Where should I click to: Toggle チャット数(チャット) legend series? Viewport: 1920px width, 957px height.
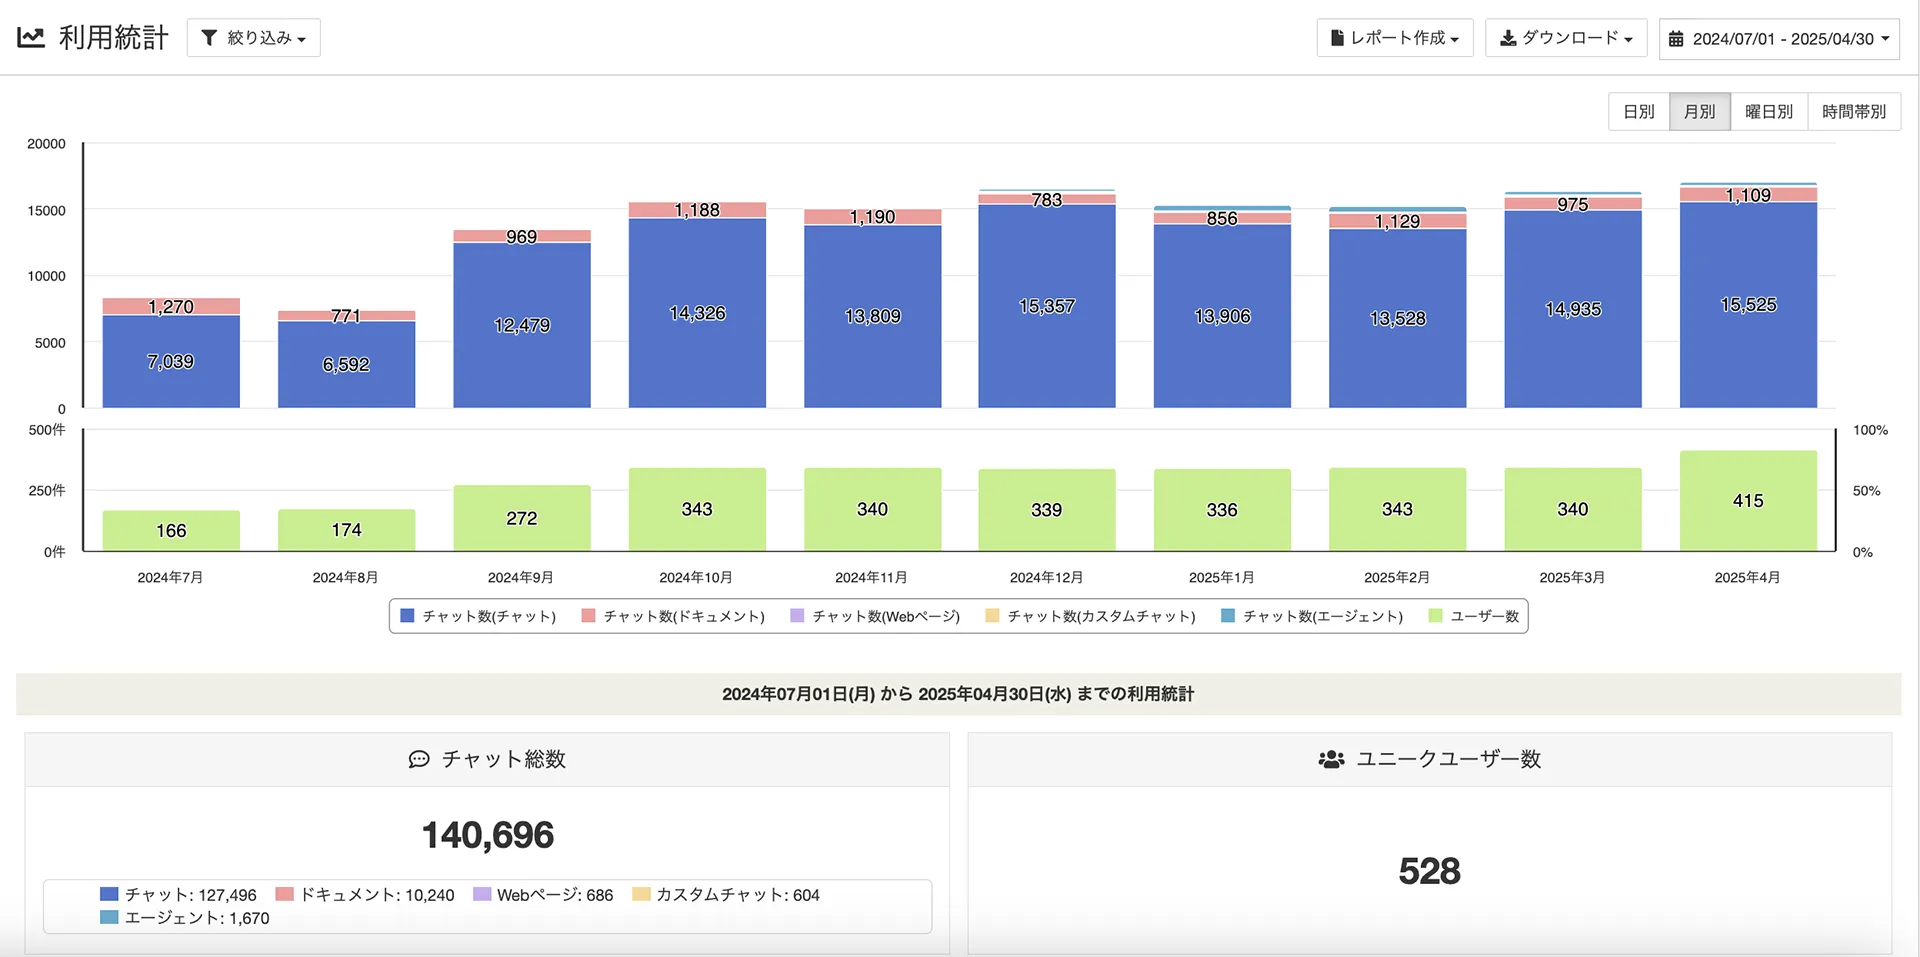[478, 616]
